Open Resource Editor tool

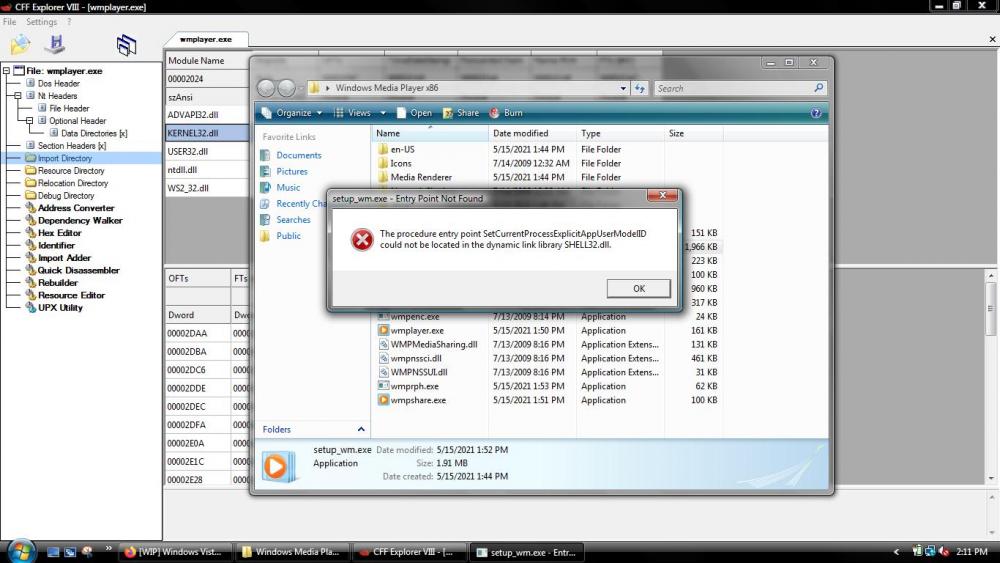point(71,295)
